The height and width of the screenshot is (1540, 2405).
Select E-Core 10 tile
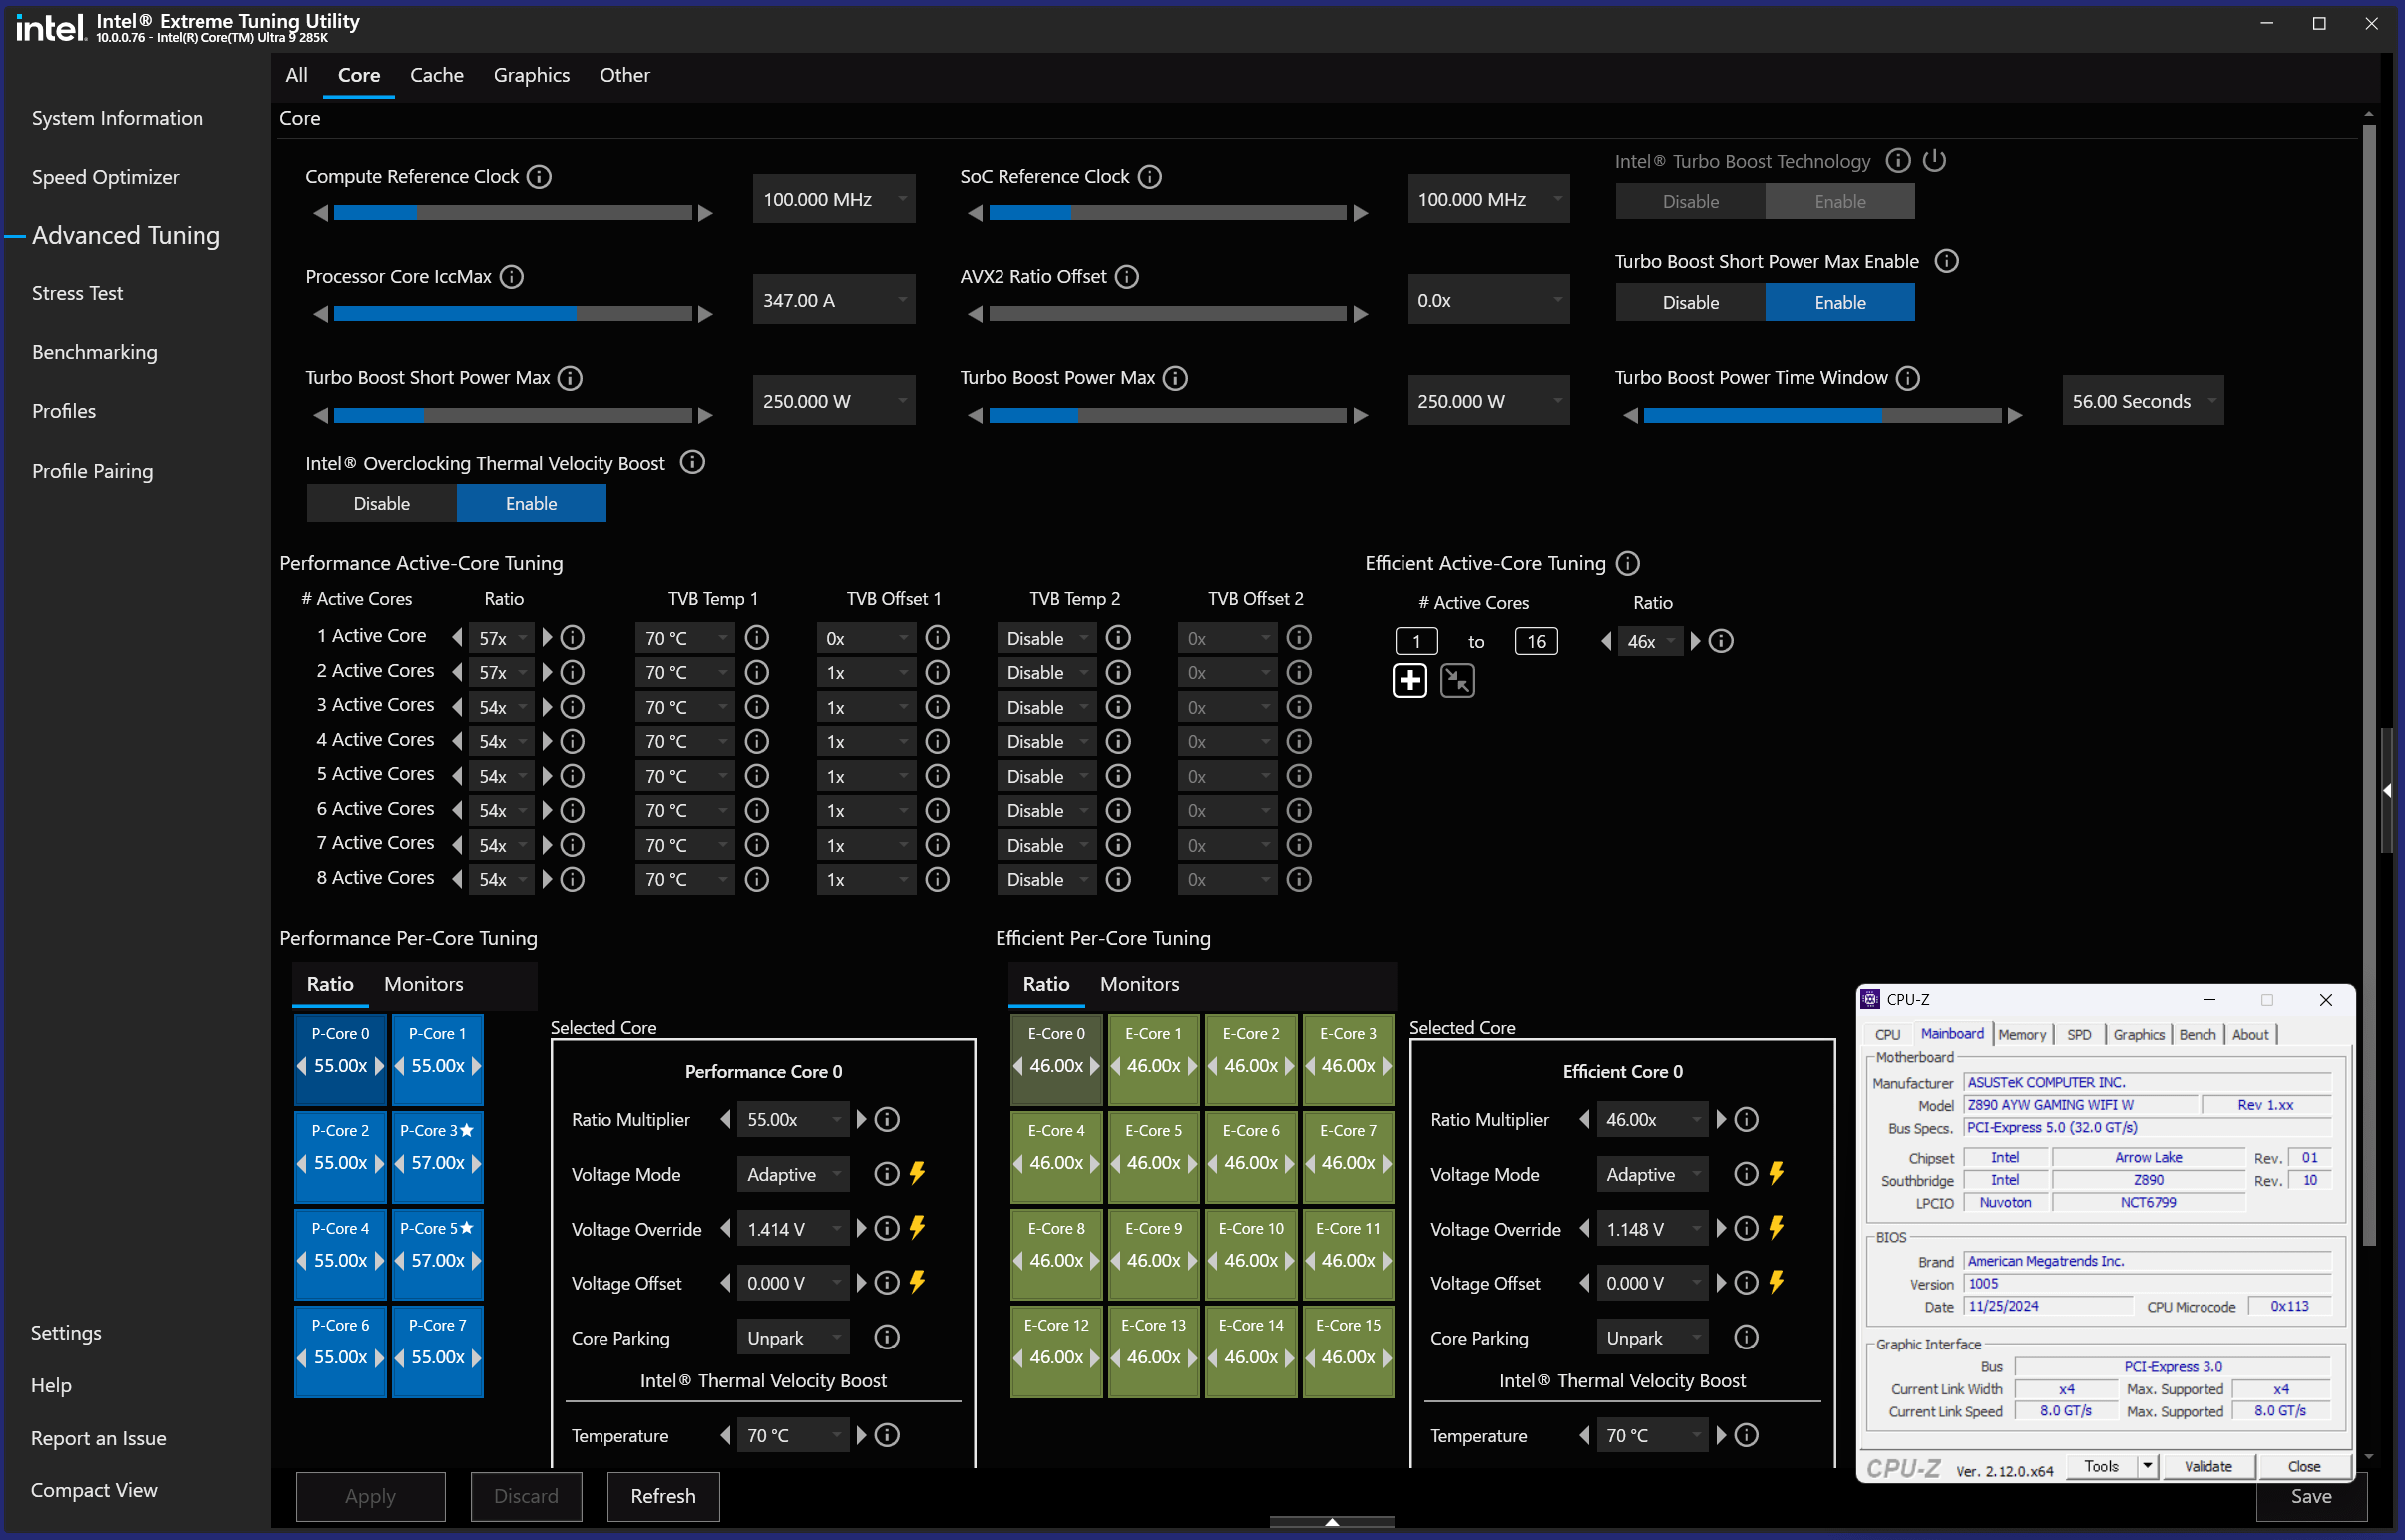[1252, 1255]
